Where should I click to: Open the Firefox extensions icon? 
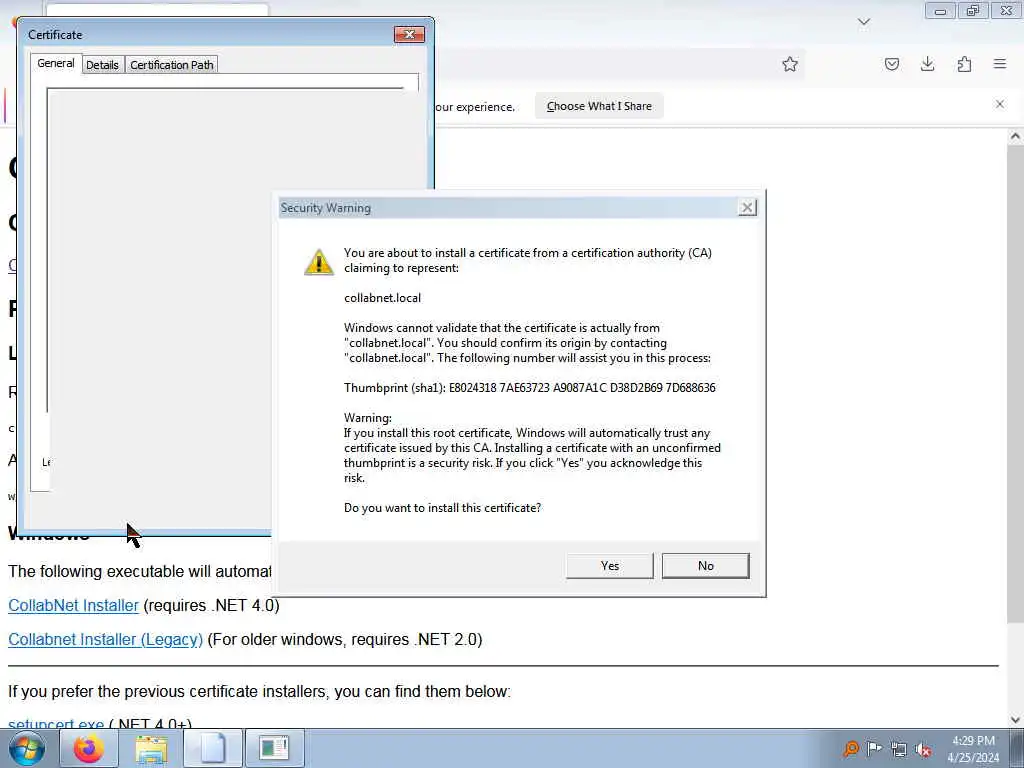[964, 64]
